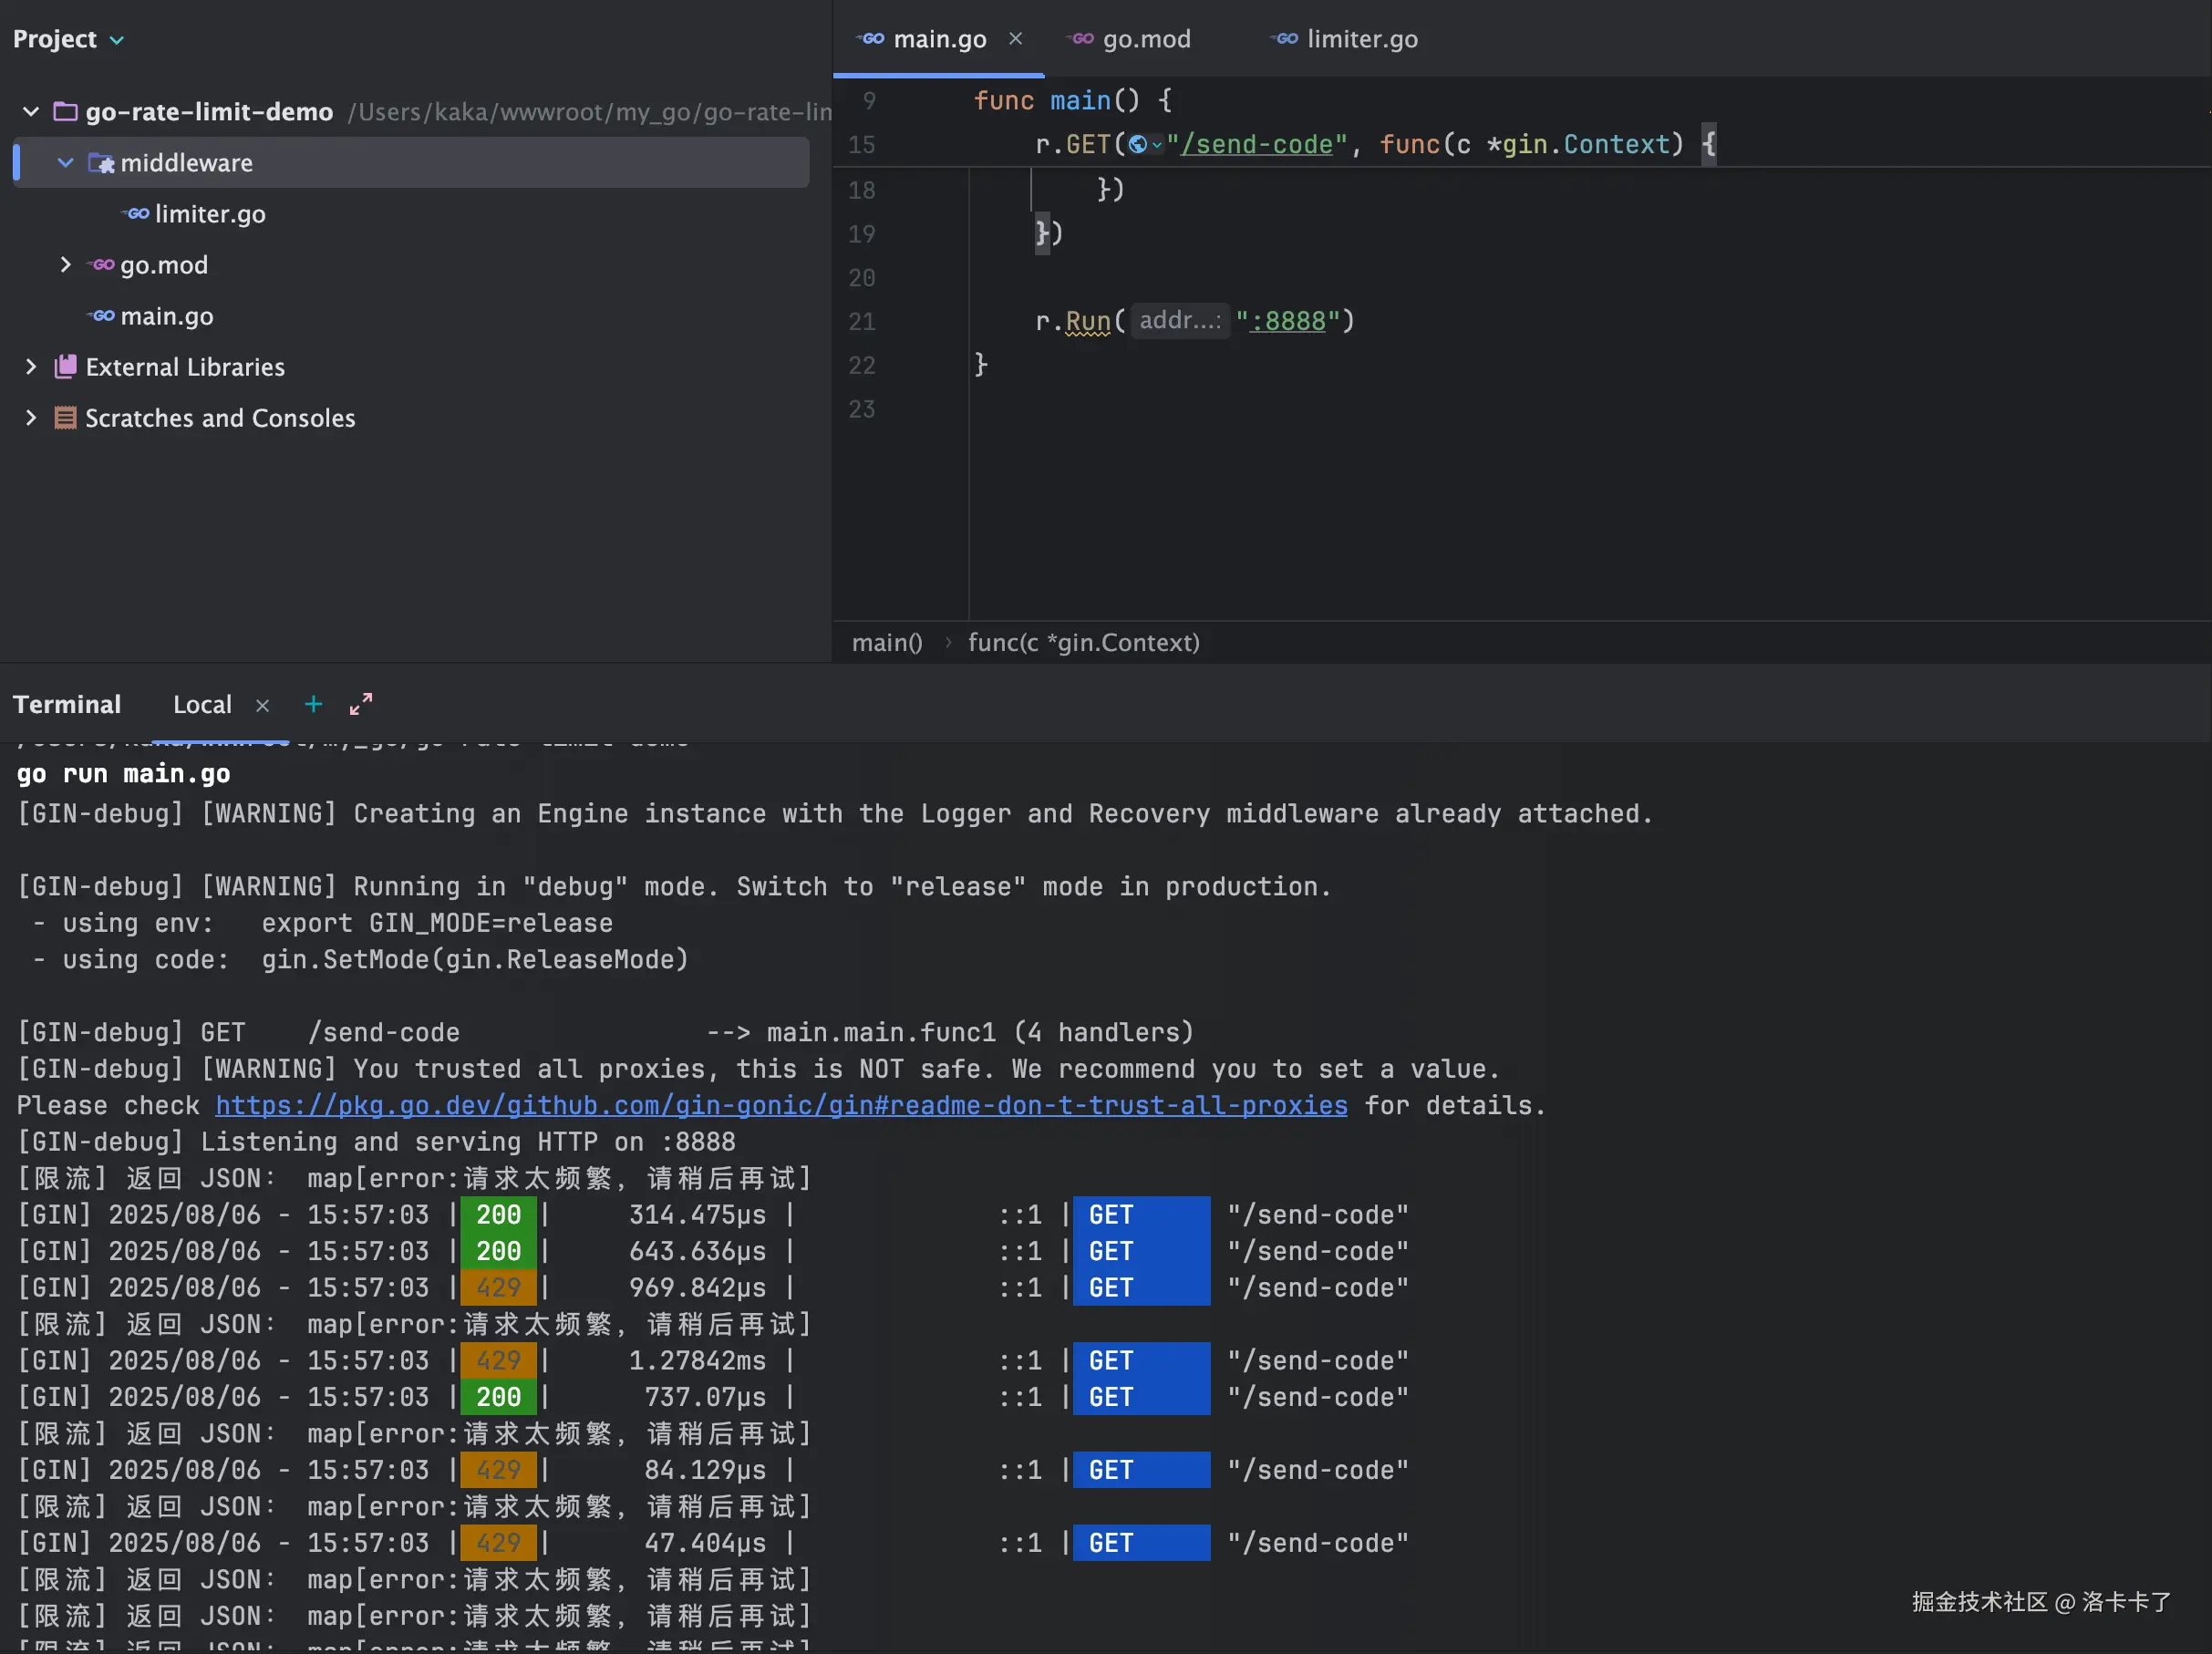Click the Scratches and Consoles icon
Viewport: 2212px width, 1654px height.
point(65,418)
